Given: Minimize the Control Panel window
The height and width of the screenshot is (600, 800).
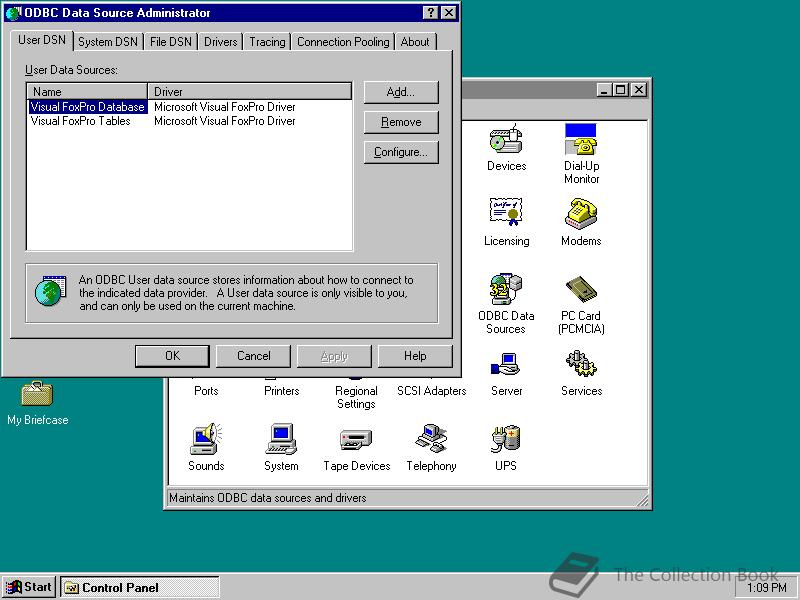Looking at the screenshot, I should point(605,90).
